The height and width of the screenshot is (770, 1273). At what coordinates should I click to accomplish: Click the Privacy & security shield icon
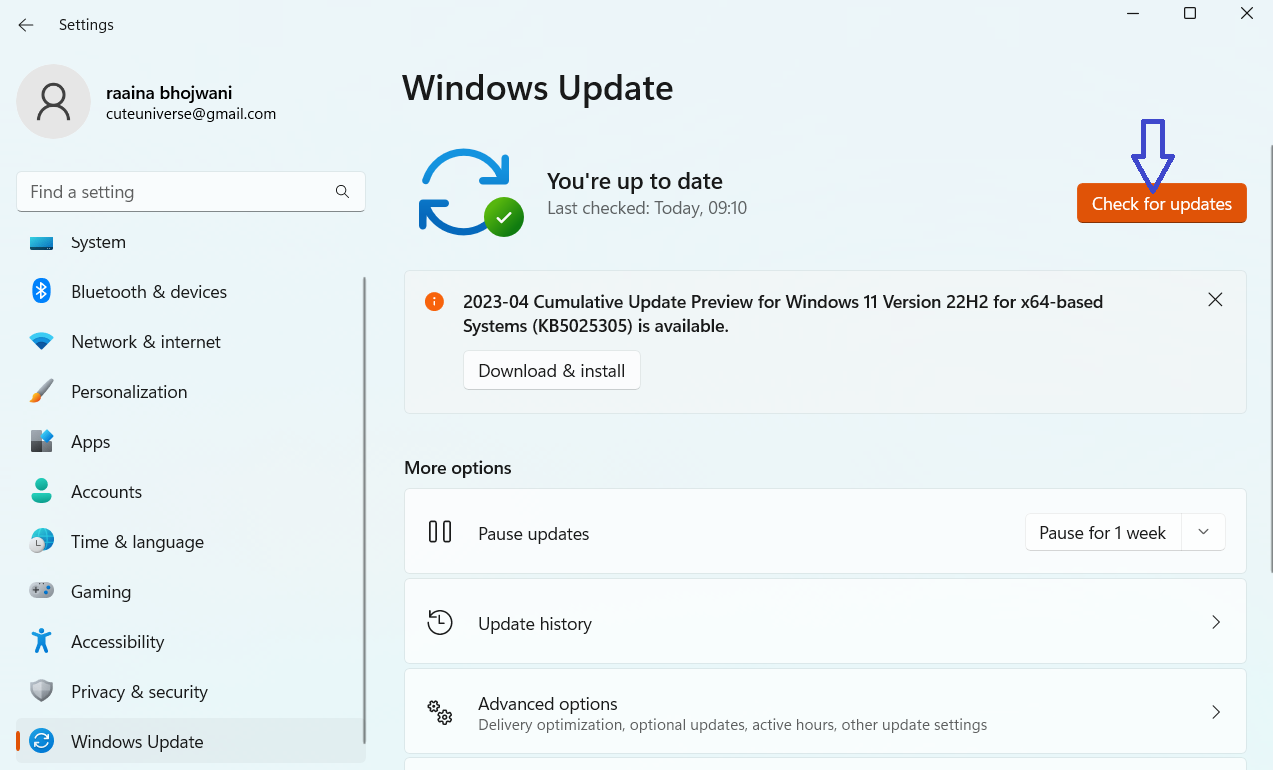41,691
